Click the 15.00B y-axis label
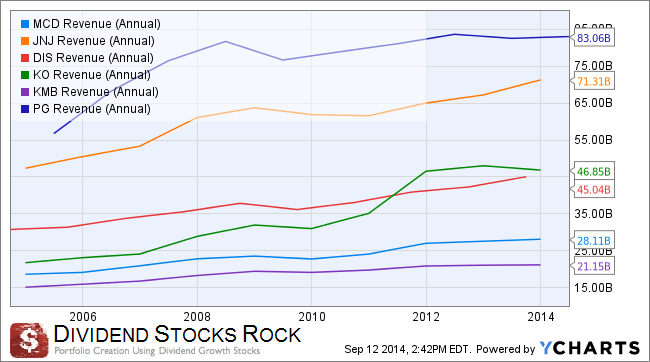Viewport: 650px width, 362px height. pyautogui.click(x=593, y=288)
